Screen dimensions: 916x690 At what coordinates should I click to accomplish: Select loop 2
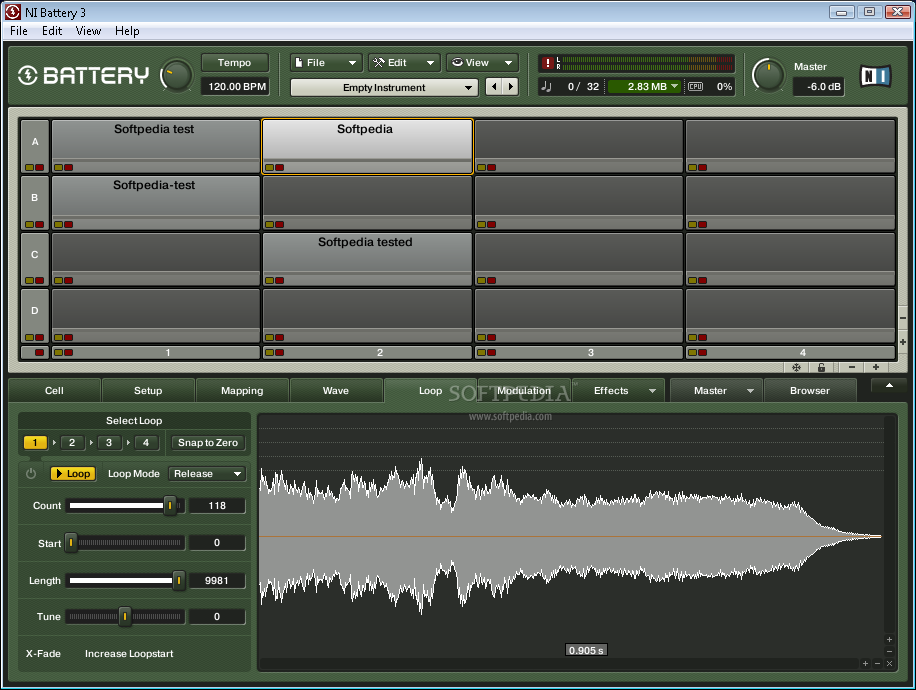(x=72, y=442)
